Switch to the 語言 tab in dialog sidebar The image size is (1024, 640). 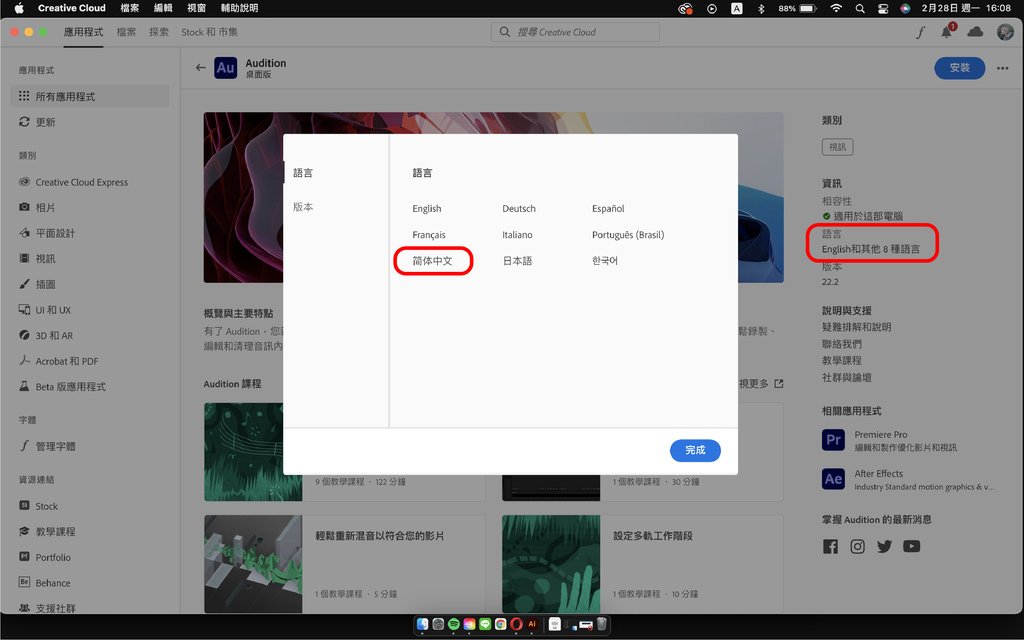pos(303,172)
